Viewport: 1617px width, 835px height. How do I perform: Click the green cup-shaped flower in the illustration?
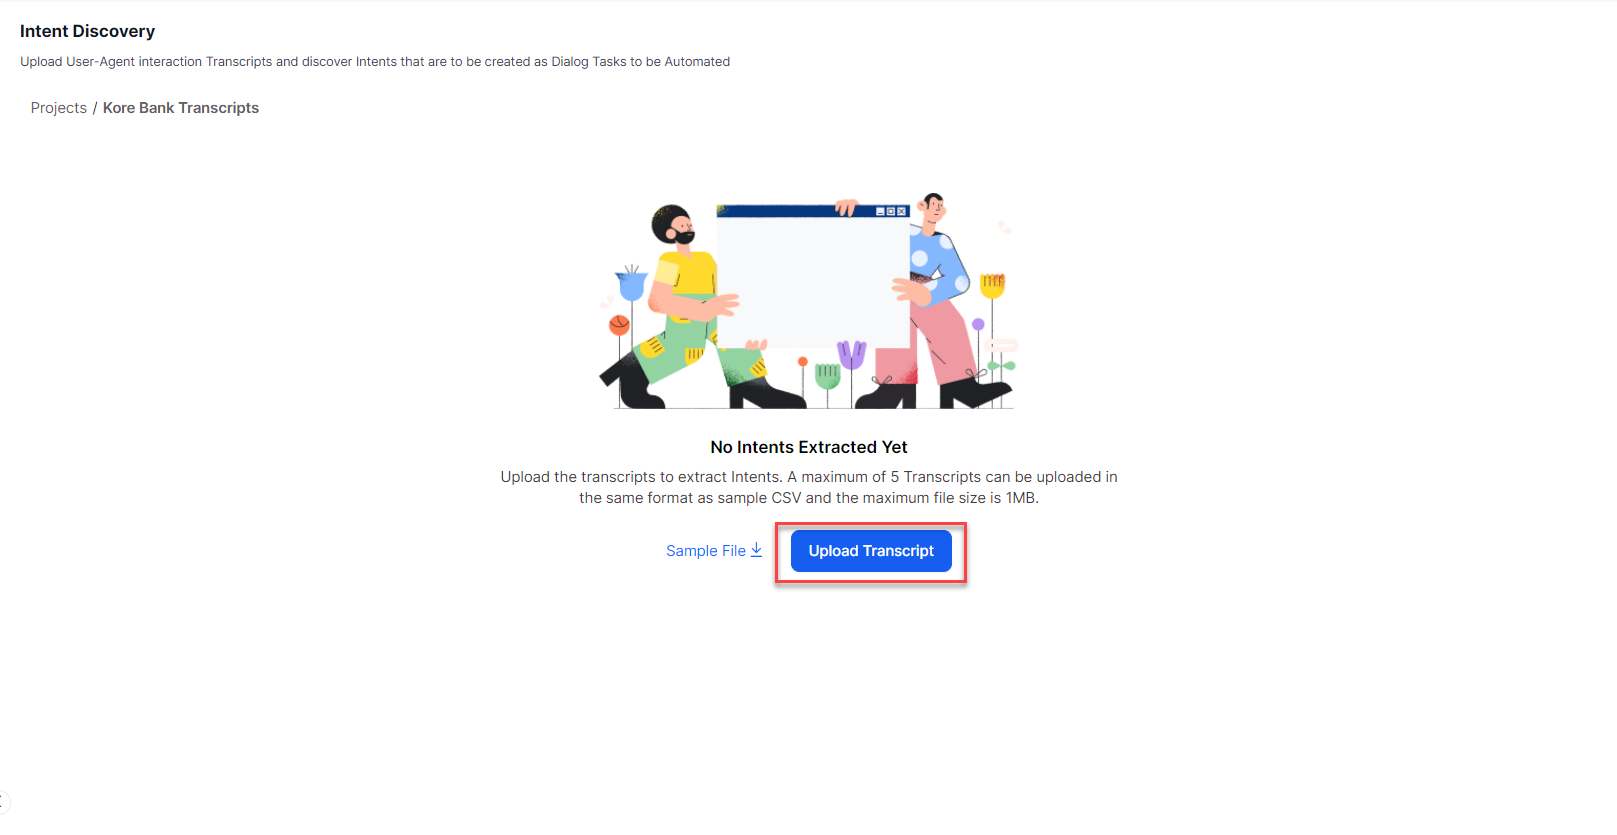tap(827, 376)
